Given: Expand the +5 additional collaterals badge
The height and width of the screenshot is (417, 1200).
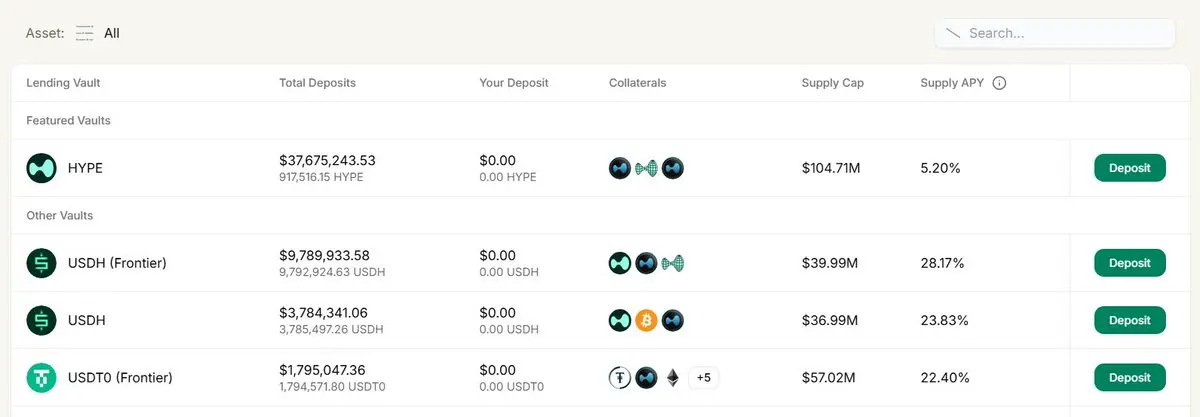Looking at the screenshot, I should click(x=703, y=378).
